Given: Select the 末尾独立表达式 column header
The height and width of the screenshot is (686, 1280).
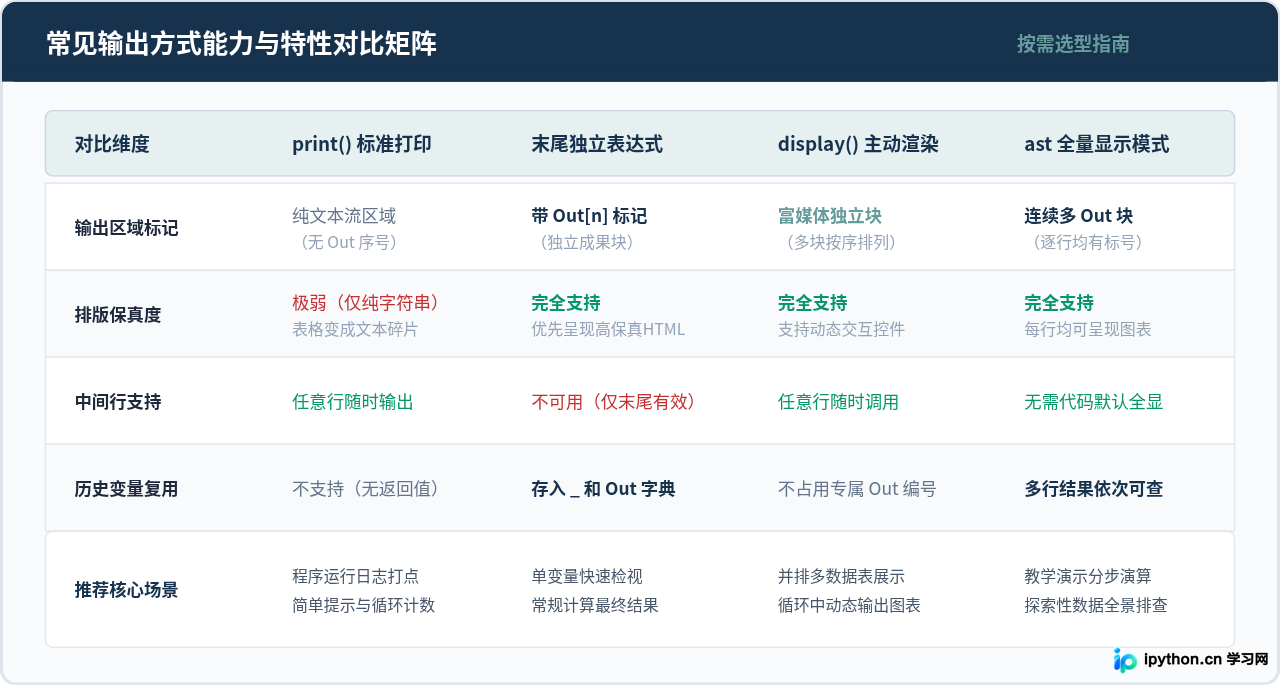Looking at the screenshot, I should pyautogui.click(x=597, y=144).
